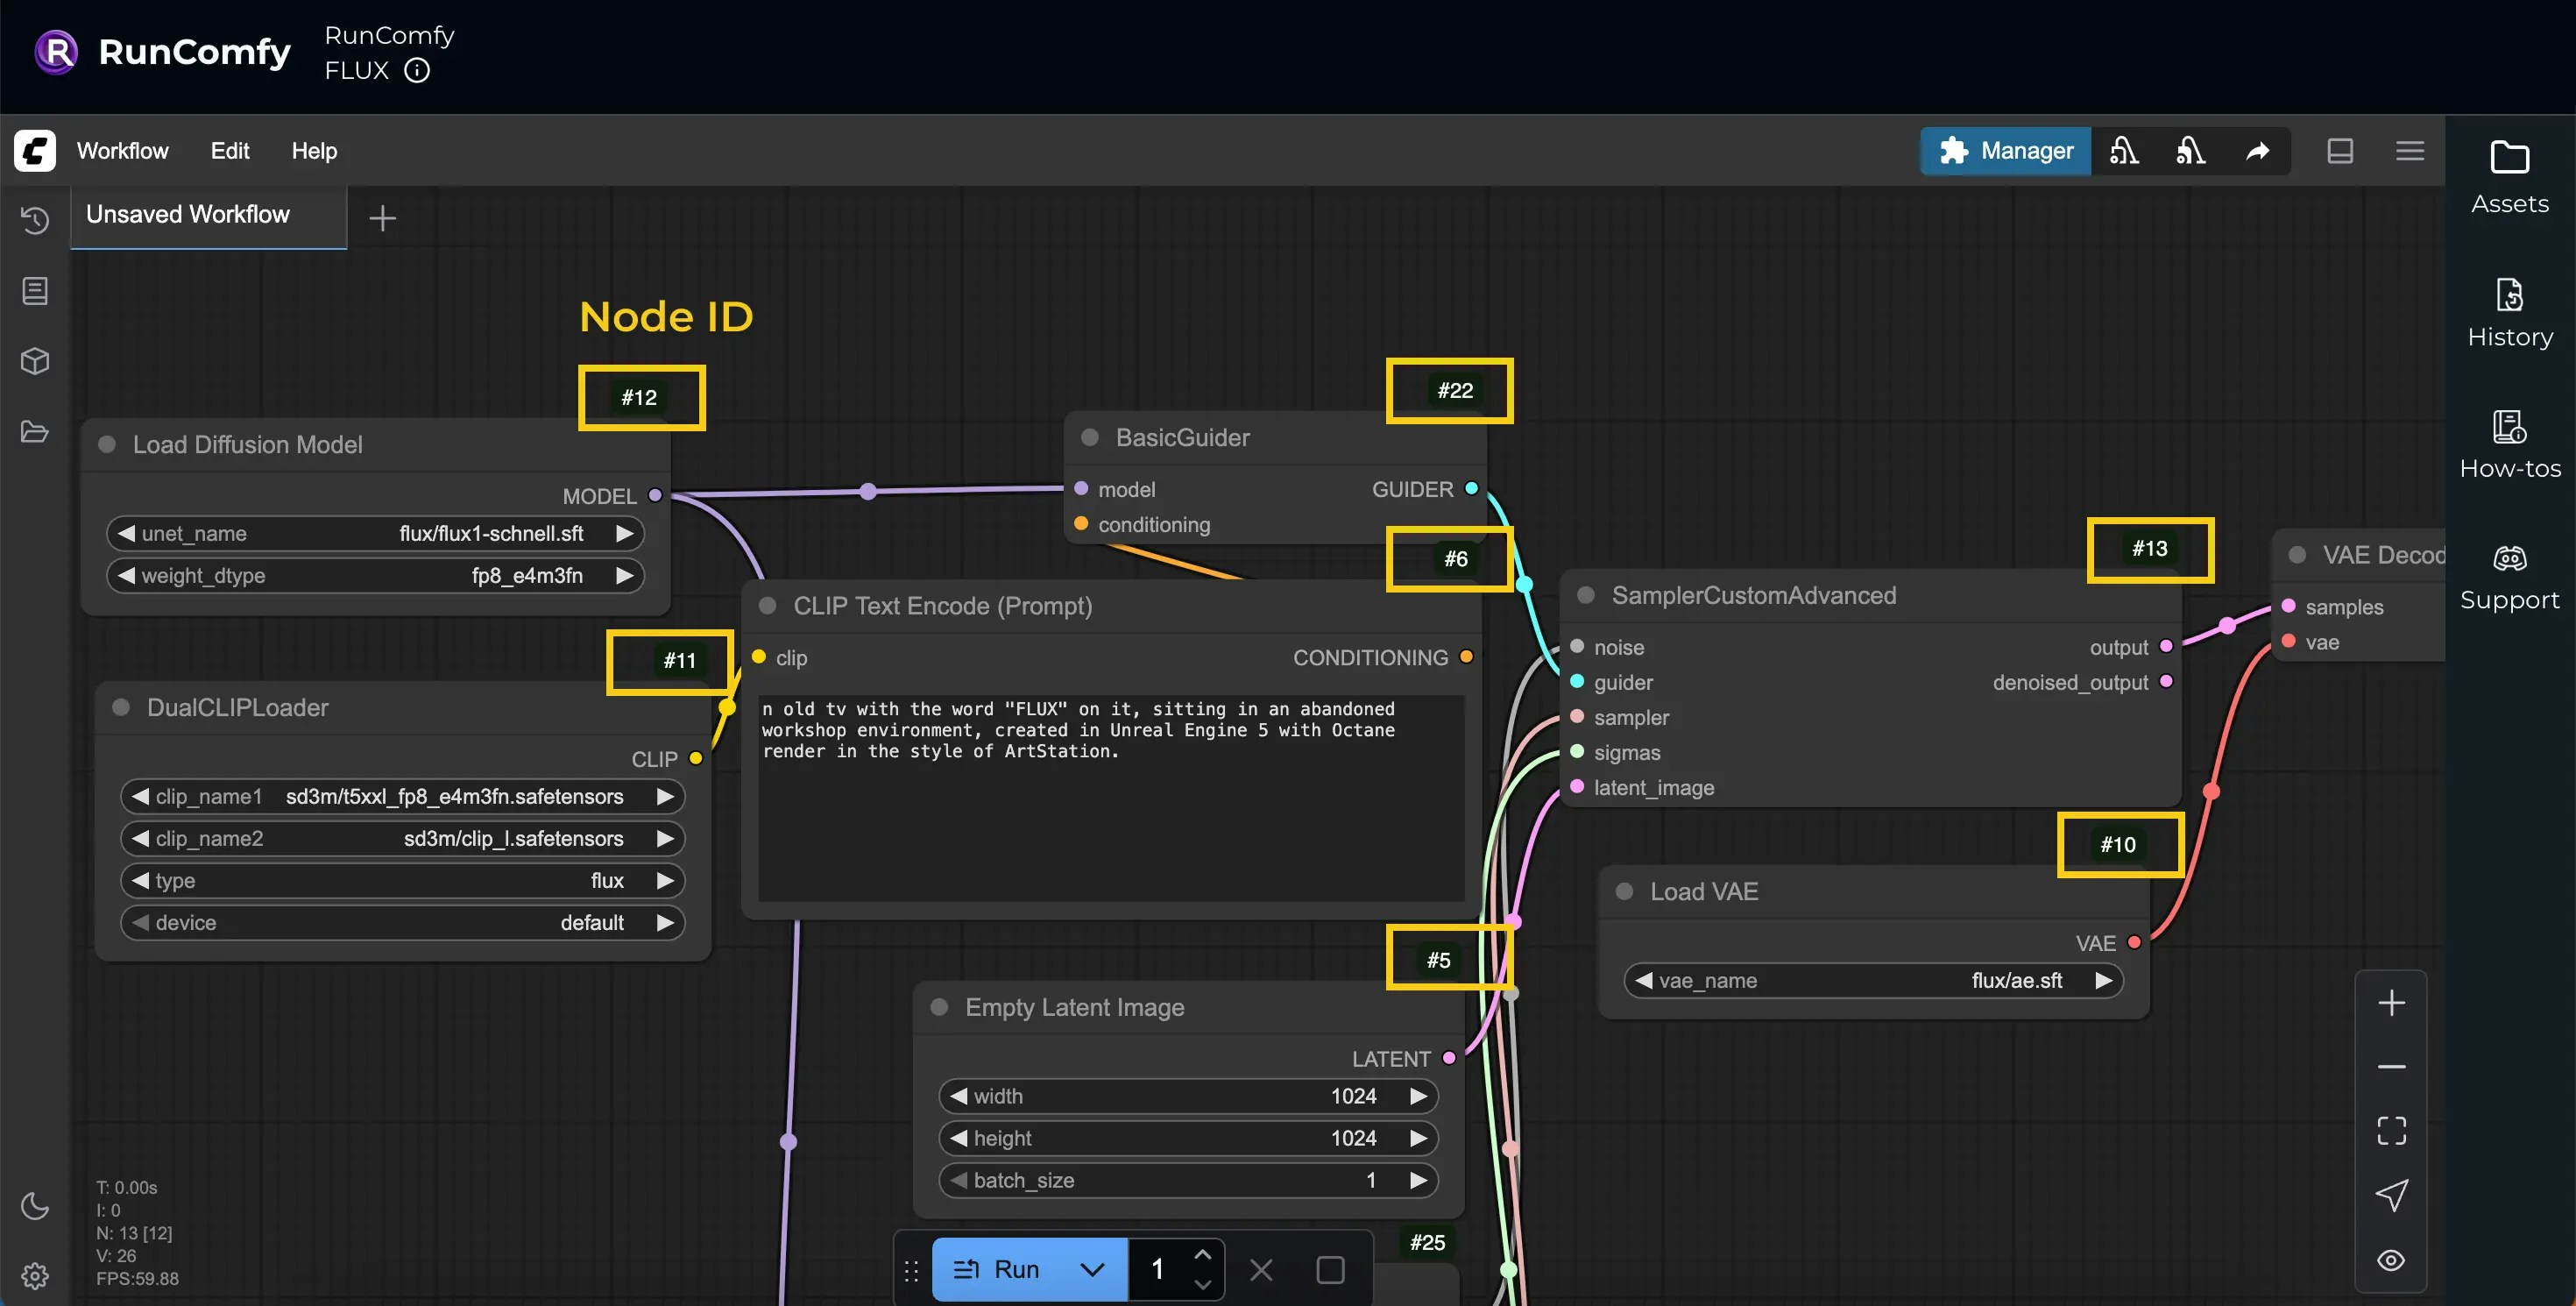Collapse the BasicGuider node dot
This screenshot has height=1306, width=2576.
click(x=1090, y=438)
